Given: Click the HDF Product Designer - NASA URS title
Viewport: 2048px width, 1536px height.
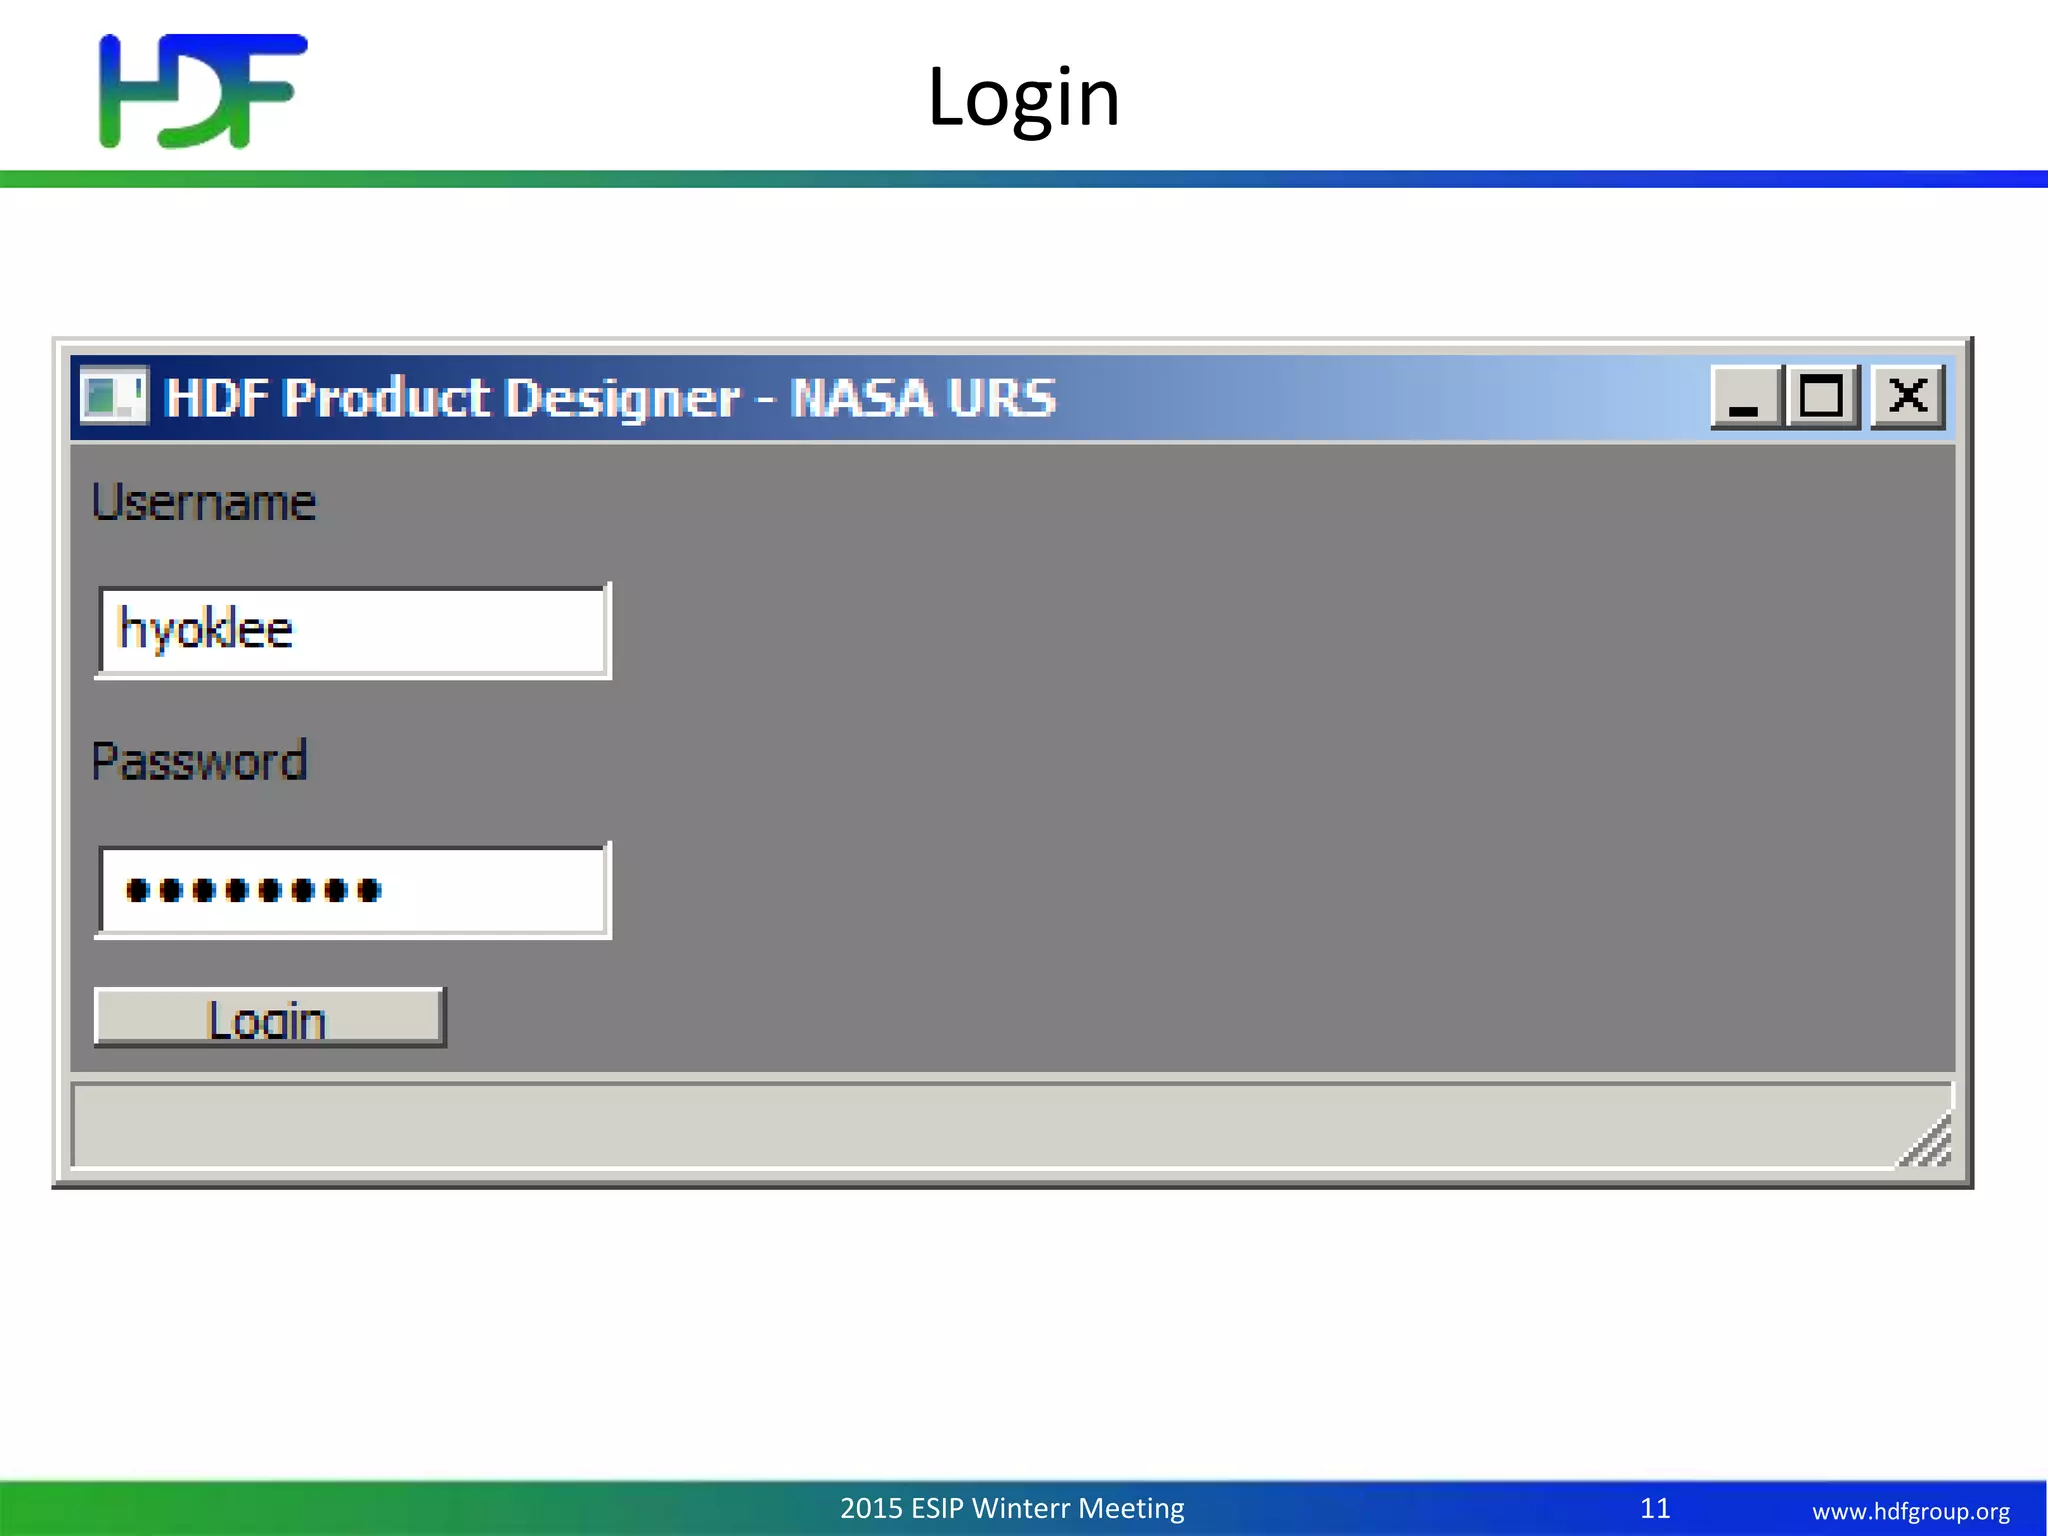Looking at the screenshot, I should (x=610, y=397).
